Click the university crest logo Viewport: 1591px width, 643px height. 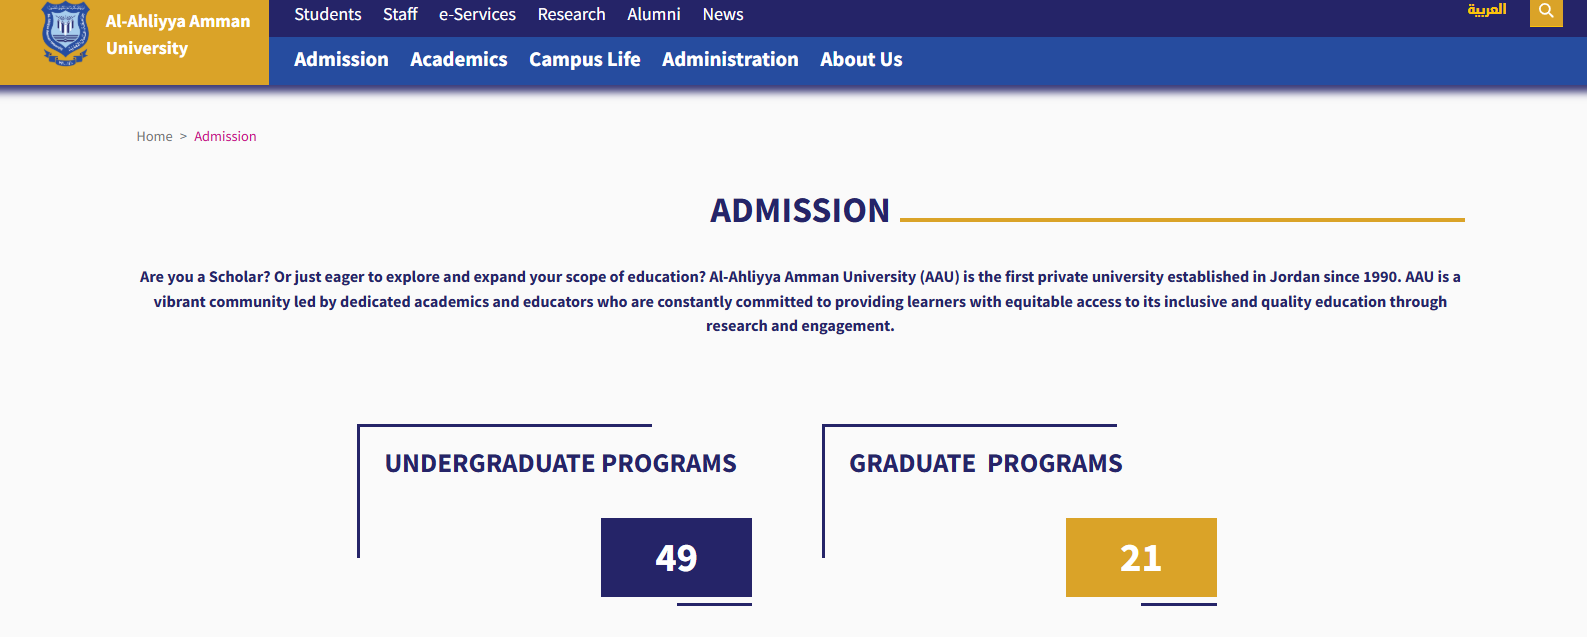point(65,36)
